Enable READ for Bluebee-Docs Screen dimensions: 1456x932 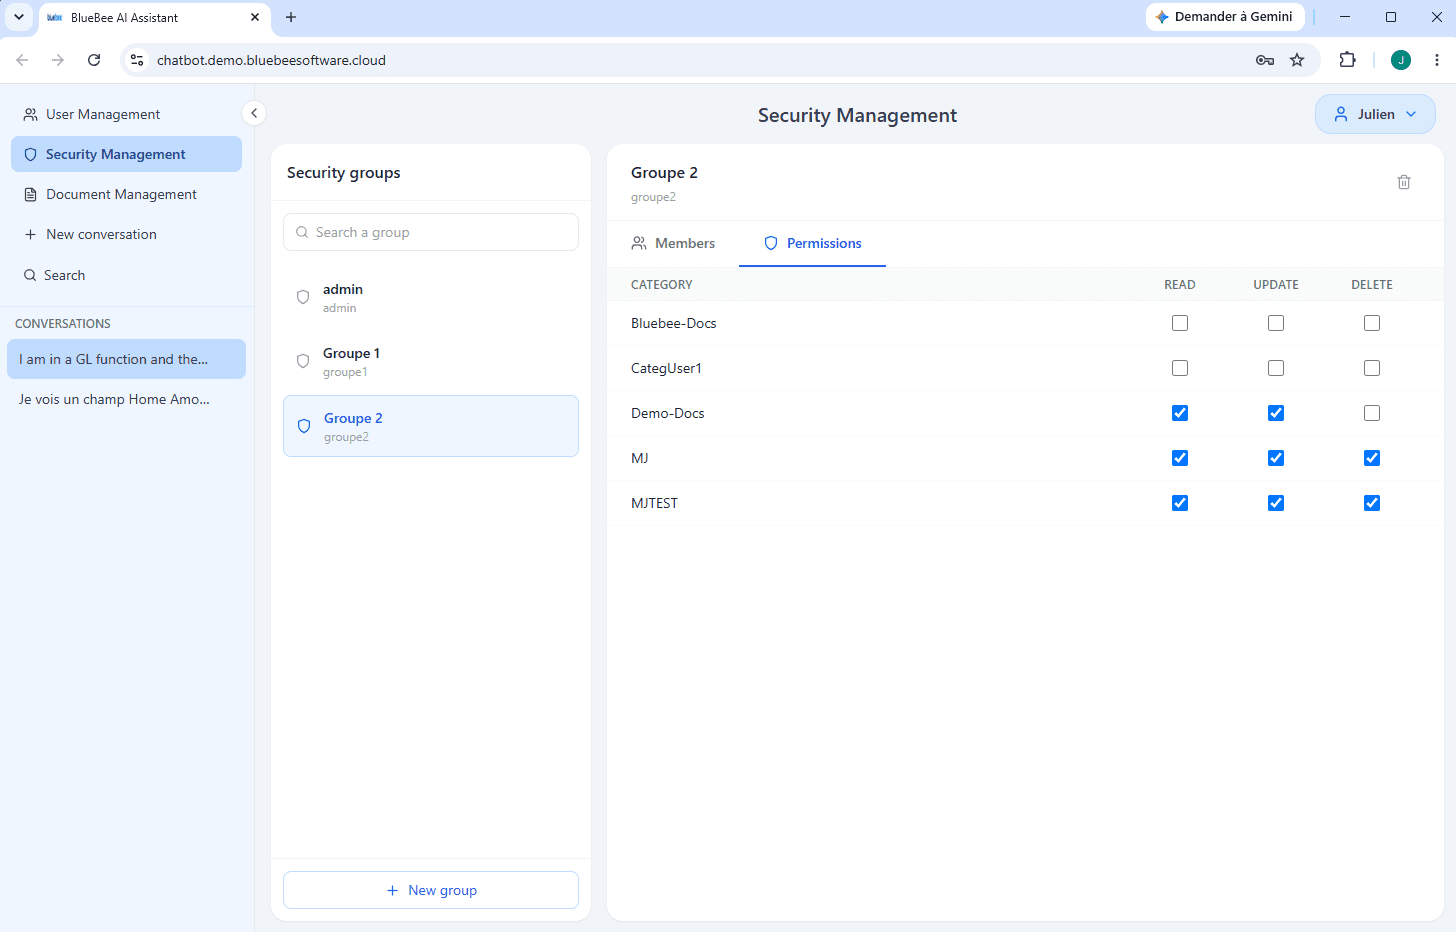pos(1180,323)
